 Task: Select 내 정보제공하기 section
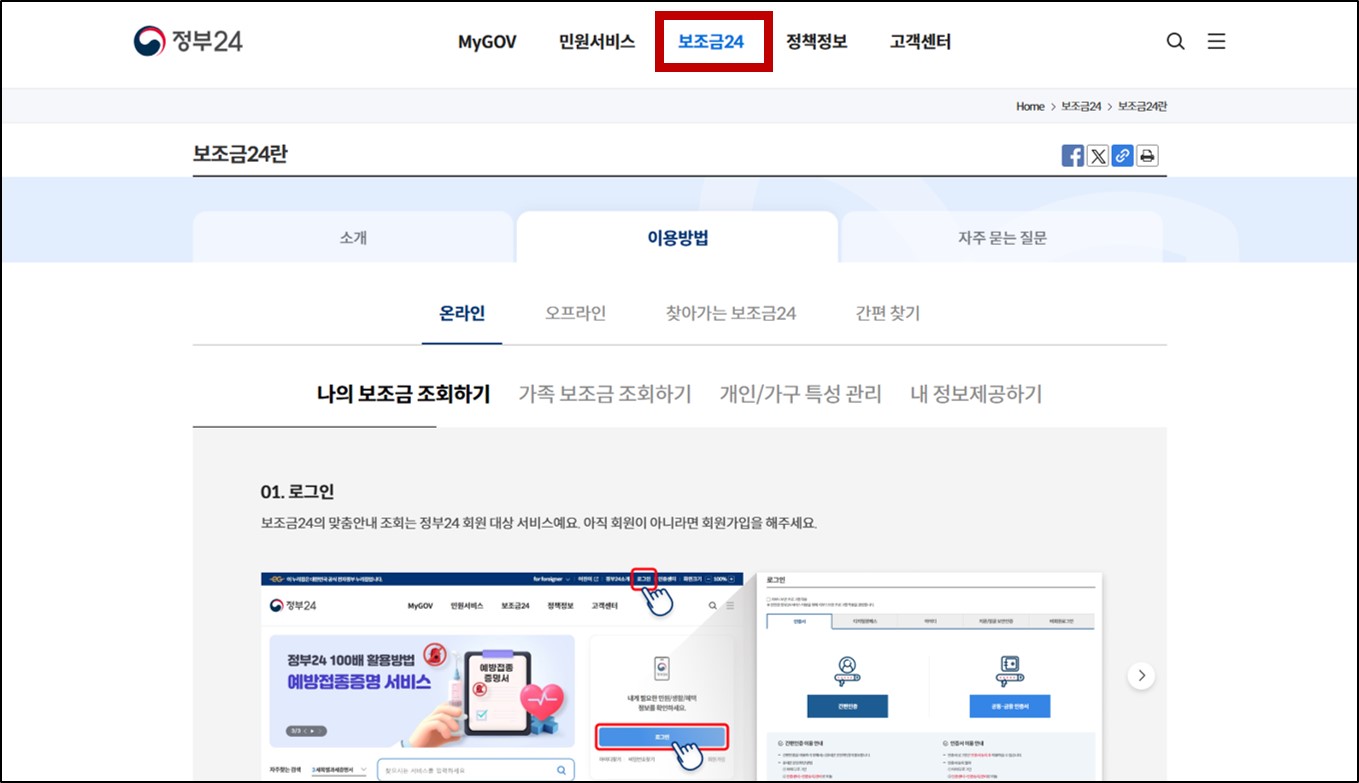[x=976, y=394]
